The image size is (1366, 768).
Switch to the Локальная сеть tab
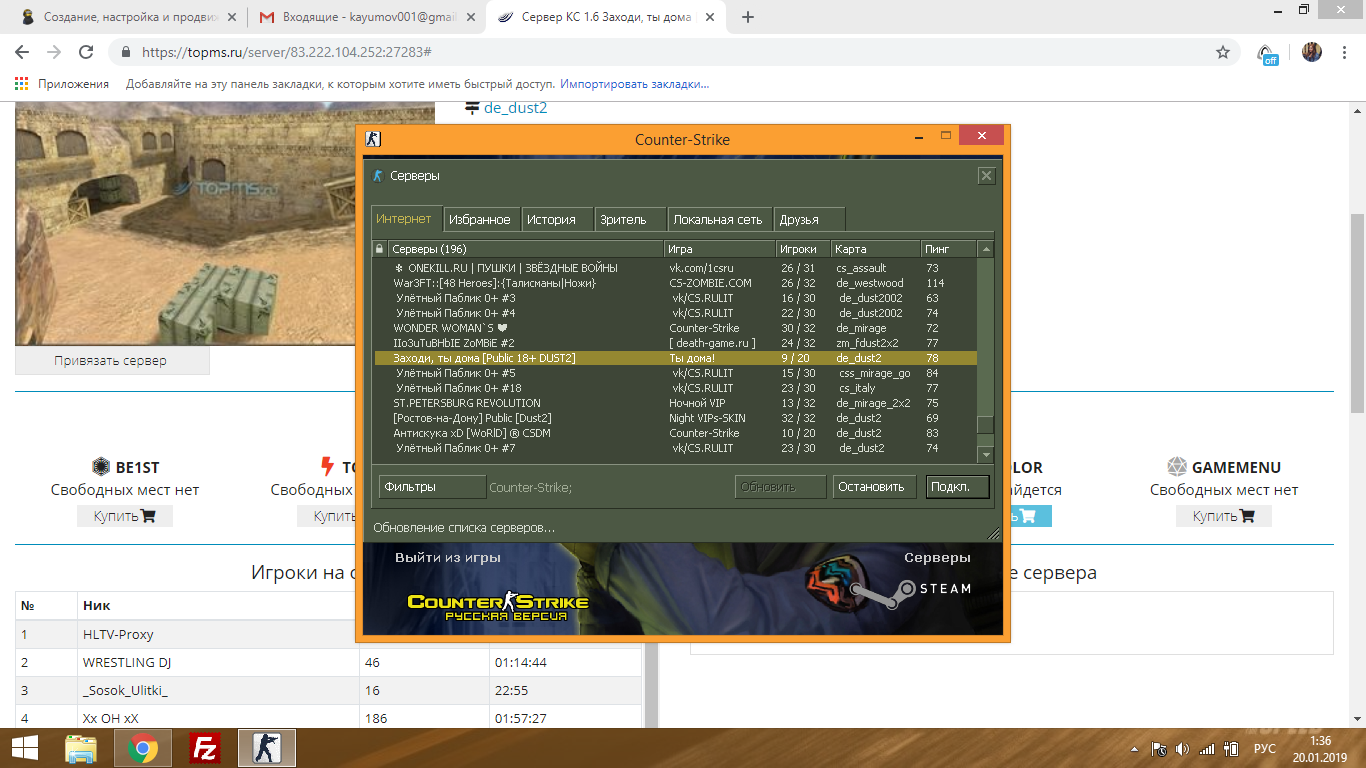(x=718, y=219)
